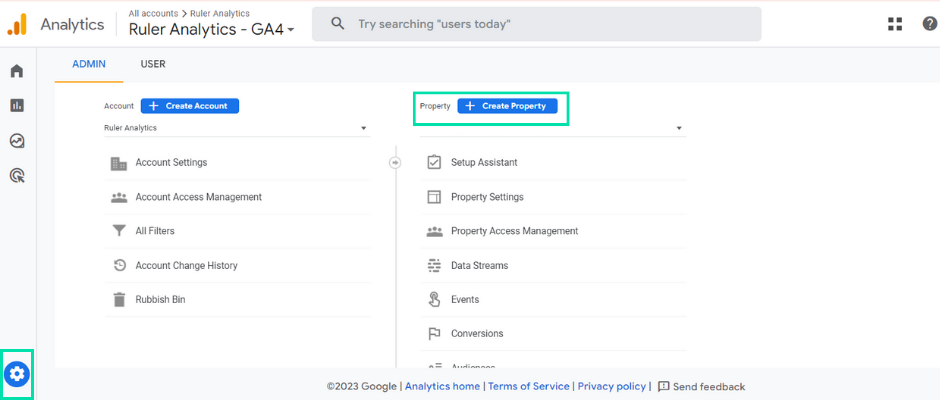Click the Property Settings layout icon
Image resolution: width=940 pixels, height=400 pixels.
[x=434, y=197]
